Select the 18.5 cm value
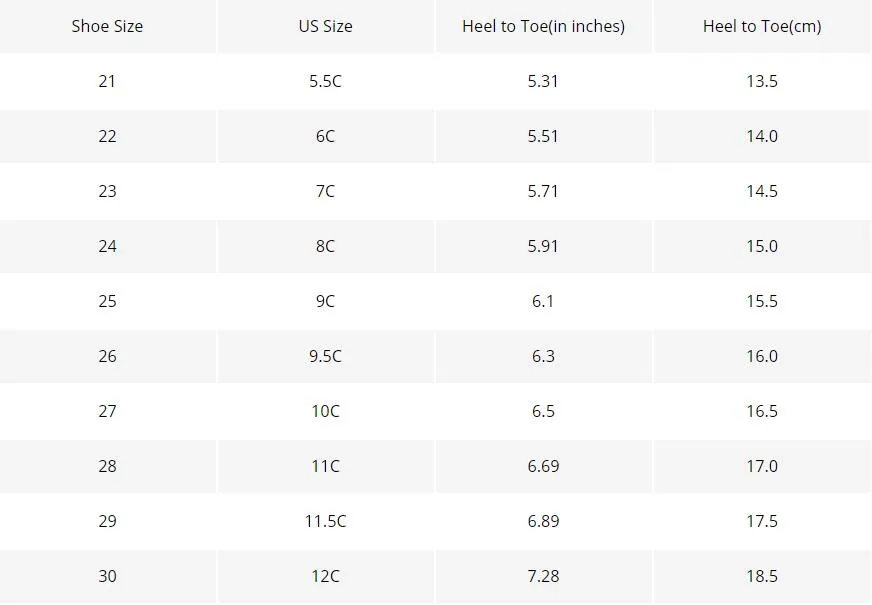Image resolution: width=872 pixels, height=605 pixels. click(x=762, y=576)
